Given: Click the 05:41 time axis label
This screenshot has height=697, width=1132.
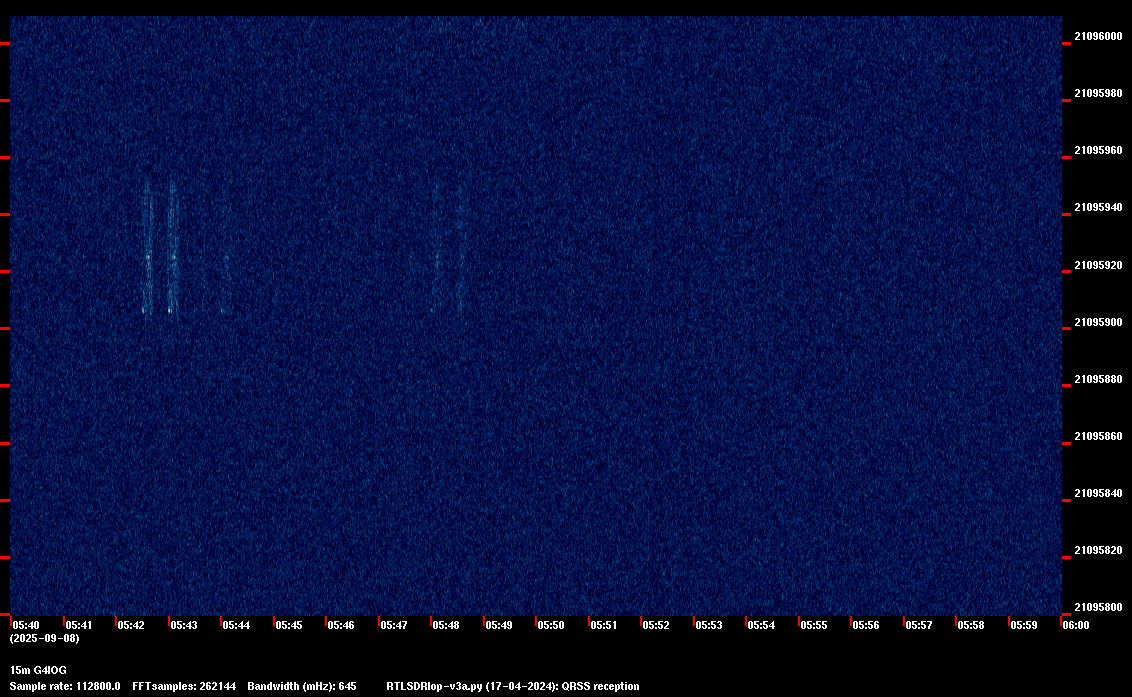Looking at the screenshot, I should click(79, 625).
